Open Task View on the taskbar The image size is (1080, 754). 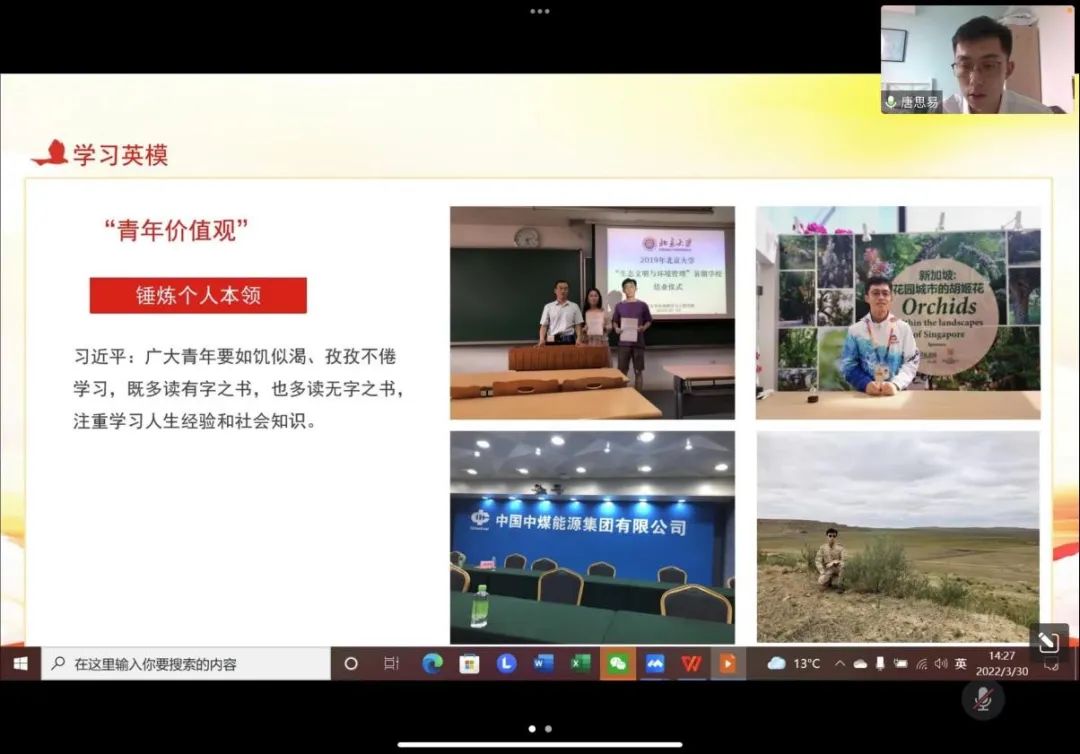coord(392,664)
